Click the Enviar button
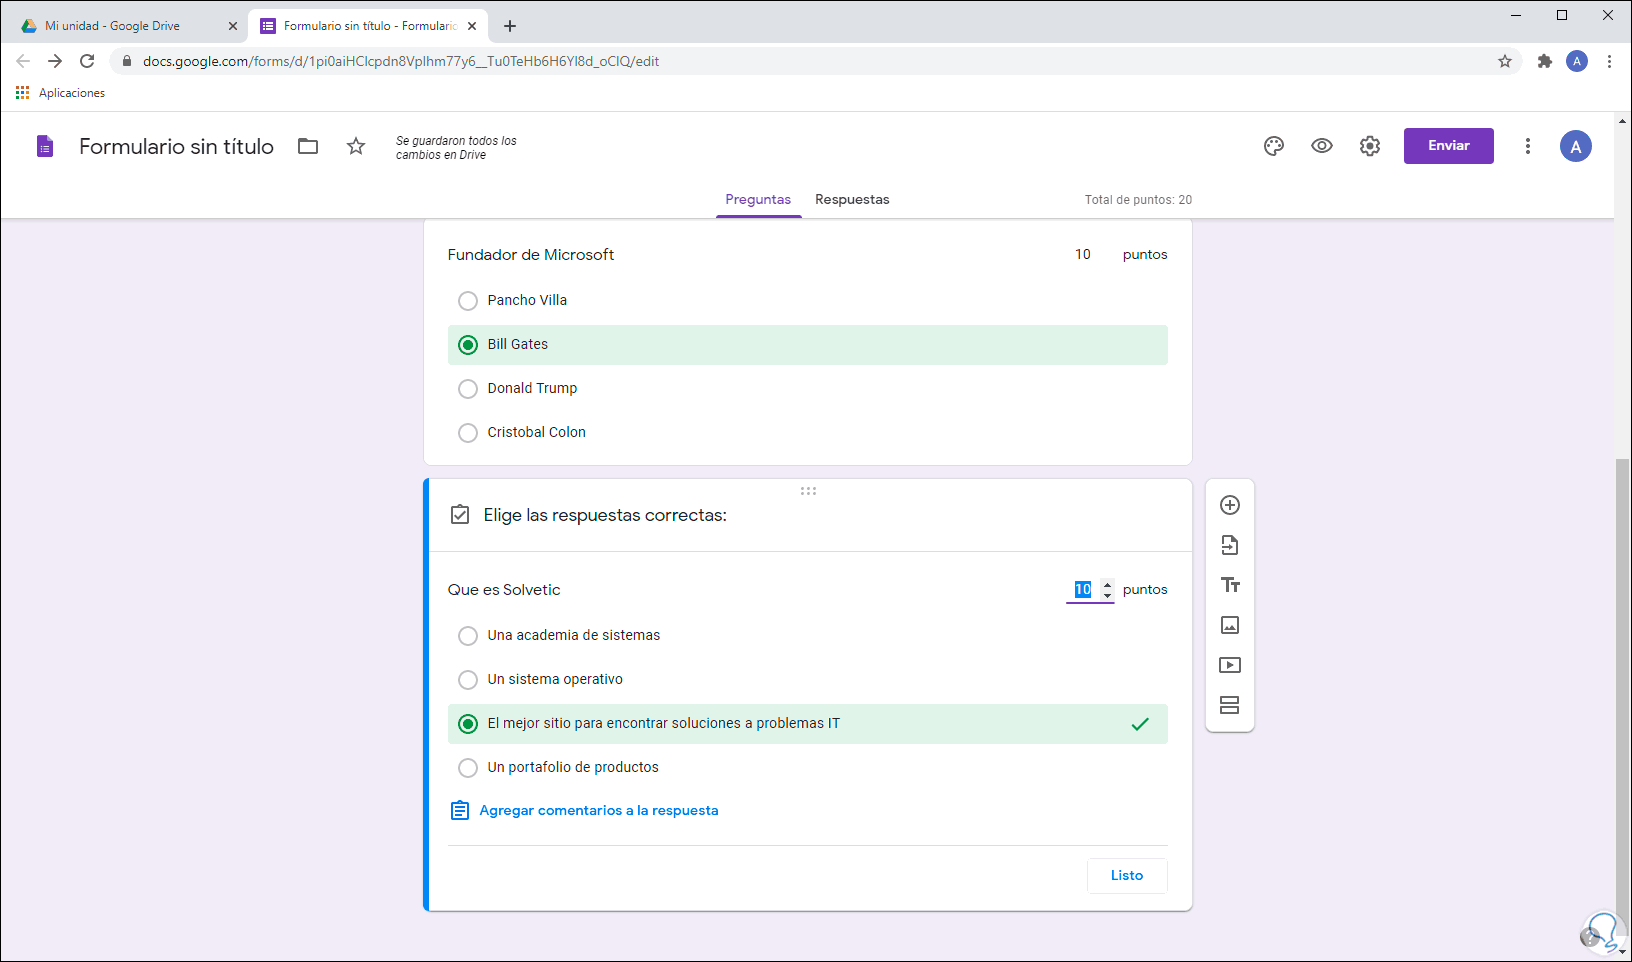1632x962 pixels. (1448, 146)
